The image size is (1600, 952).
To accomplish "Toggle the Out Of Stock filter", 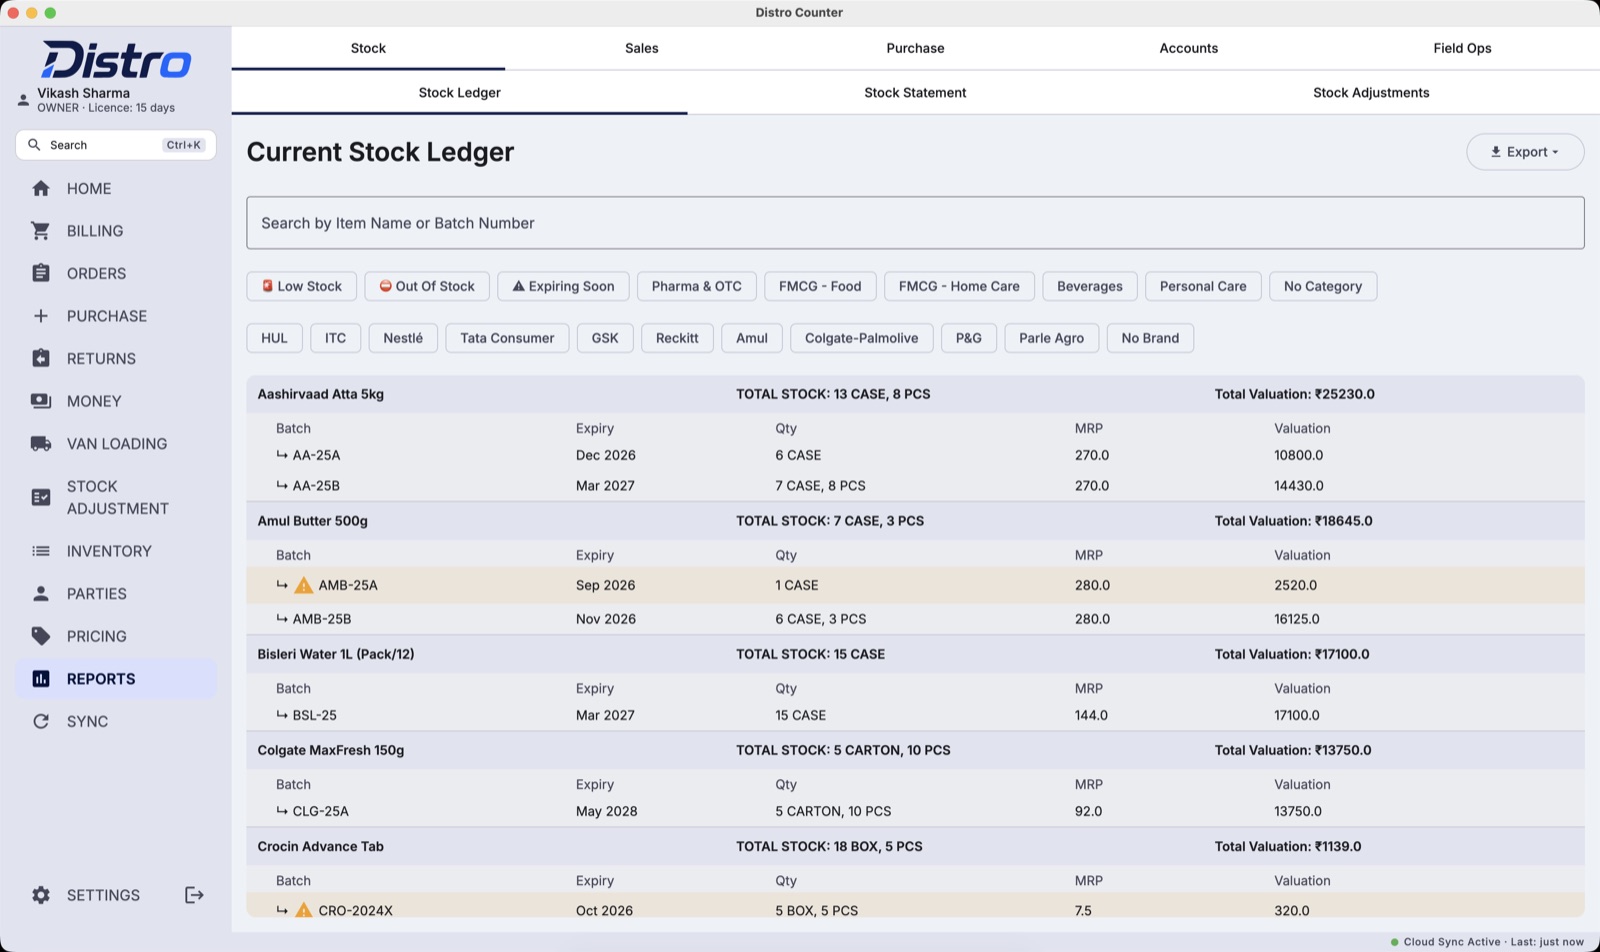I will tap(427, 286).
